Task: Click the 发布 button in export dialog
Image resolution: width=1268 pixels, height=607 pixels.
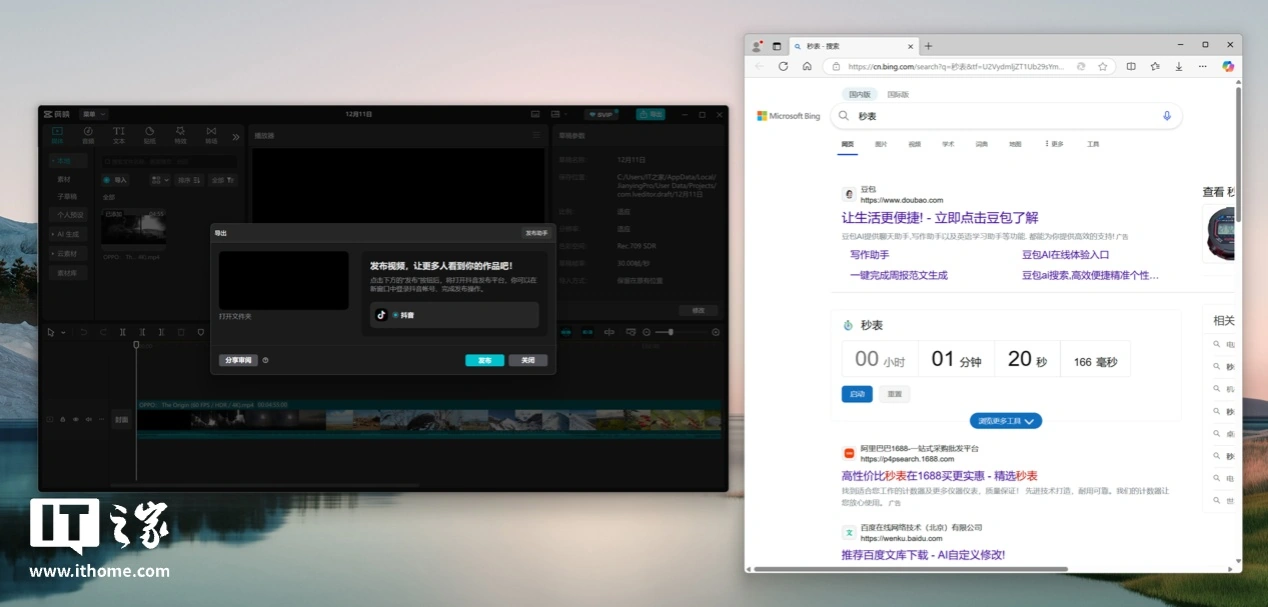Action: tap(484, 360)
